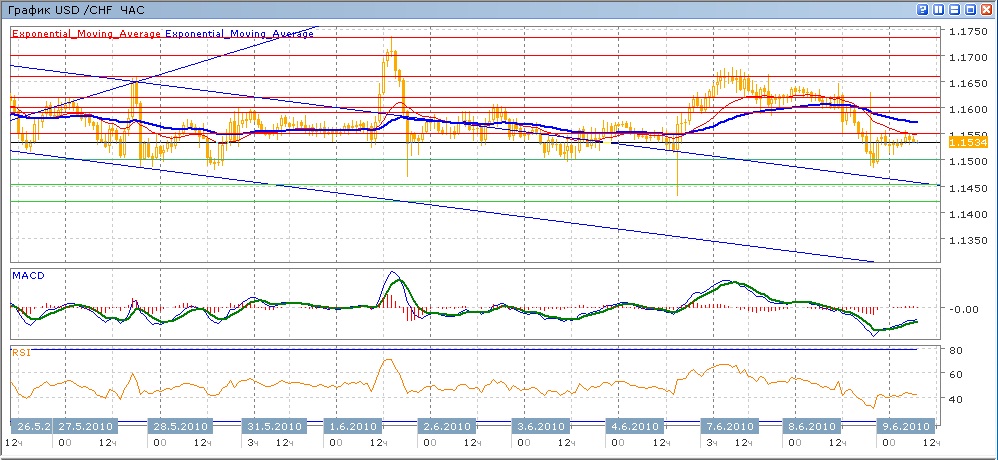998x460 pixels.
Task: Tile charts vertically using the two-column icon
Action: click(x=938, y=9)
